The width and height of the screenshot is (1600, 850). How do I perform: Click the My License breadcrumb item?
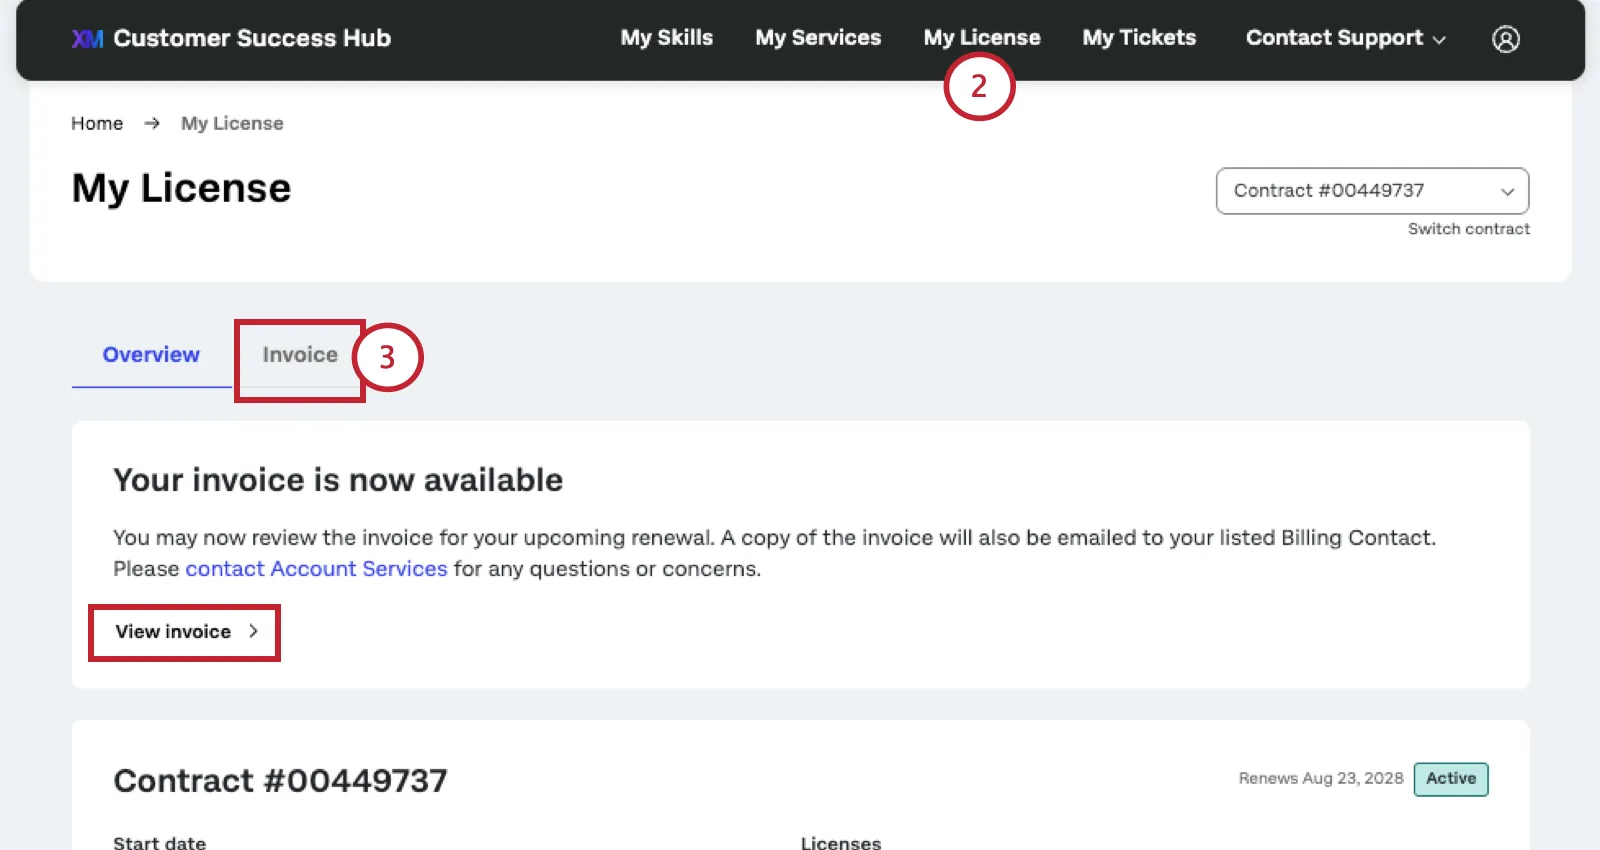point(232,123)
